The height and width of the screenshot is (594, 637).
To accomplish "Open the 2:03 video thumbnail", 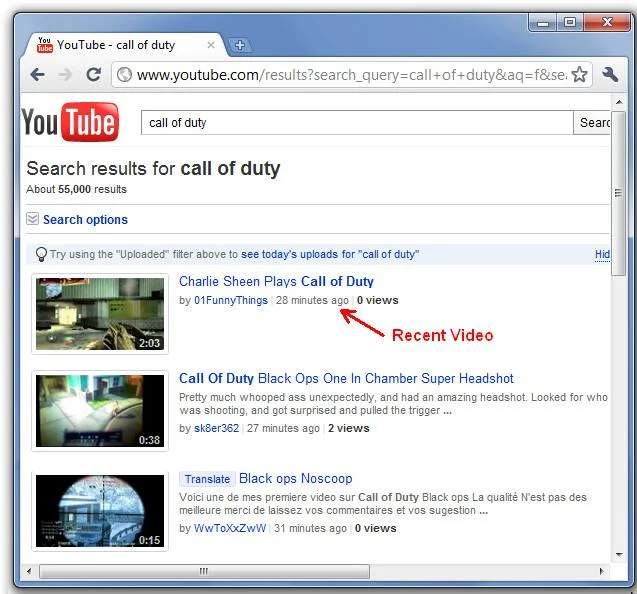I will tap(100, 314).
